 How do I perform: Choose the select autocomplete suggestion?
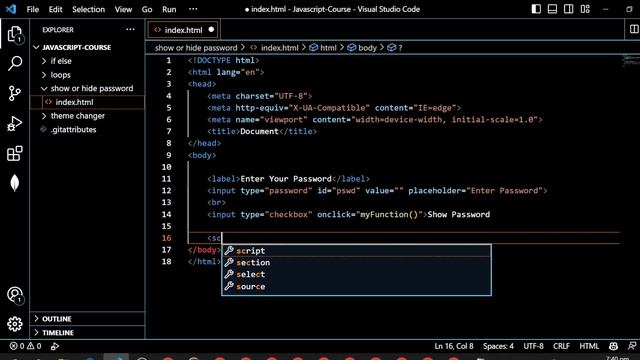(x=356, y=274)
